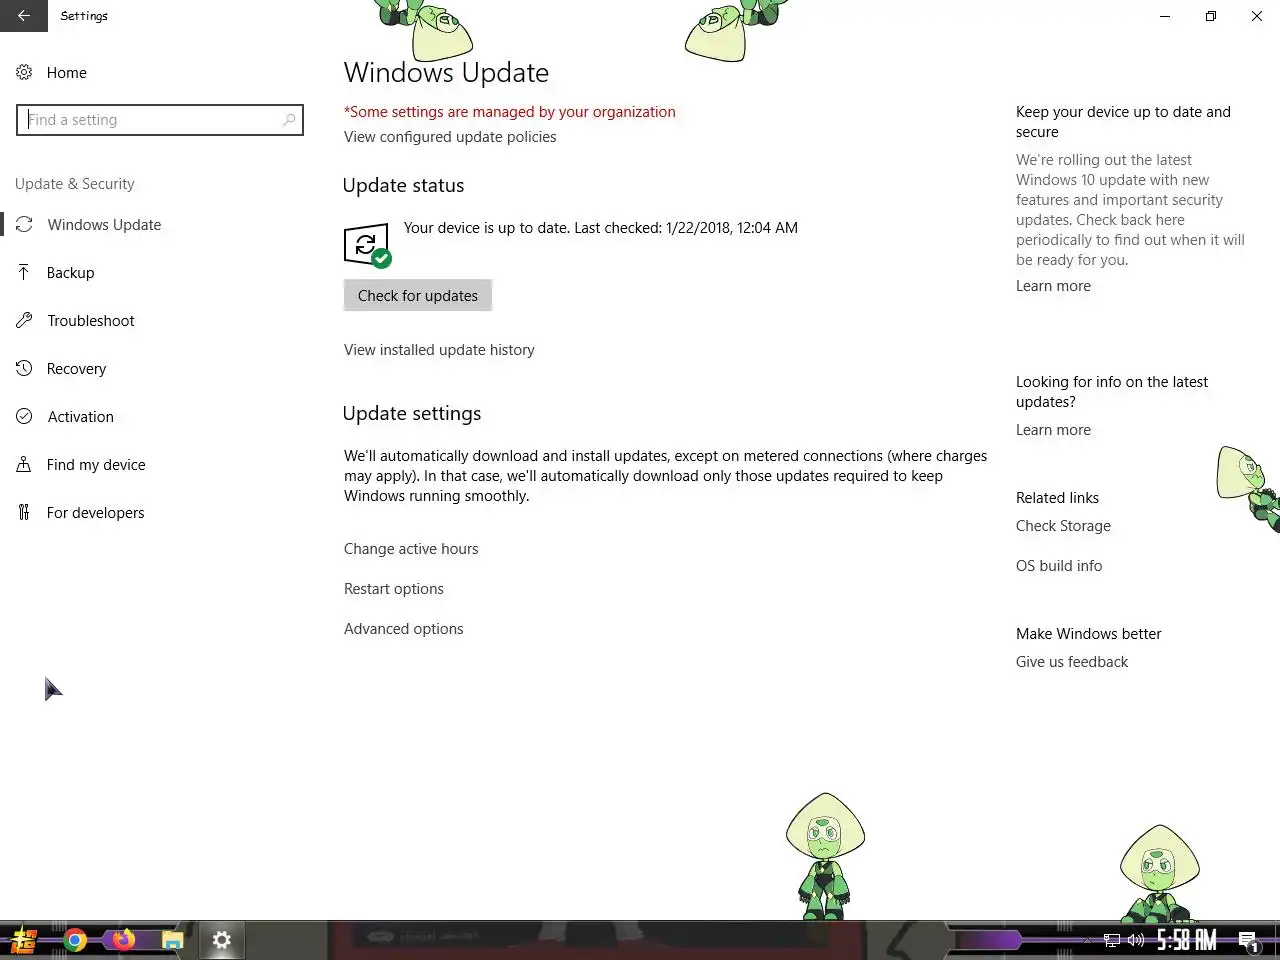Screen dimensions: 1280x960
Task: Open View installed update history
Action: coord(439,350)
